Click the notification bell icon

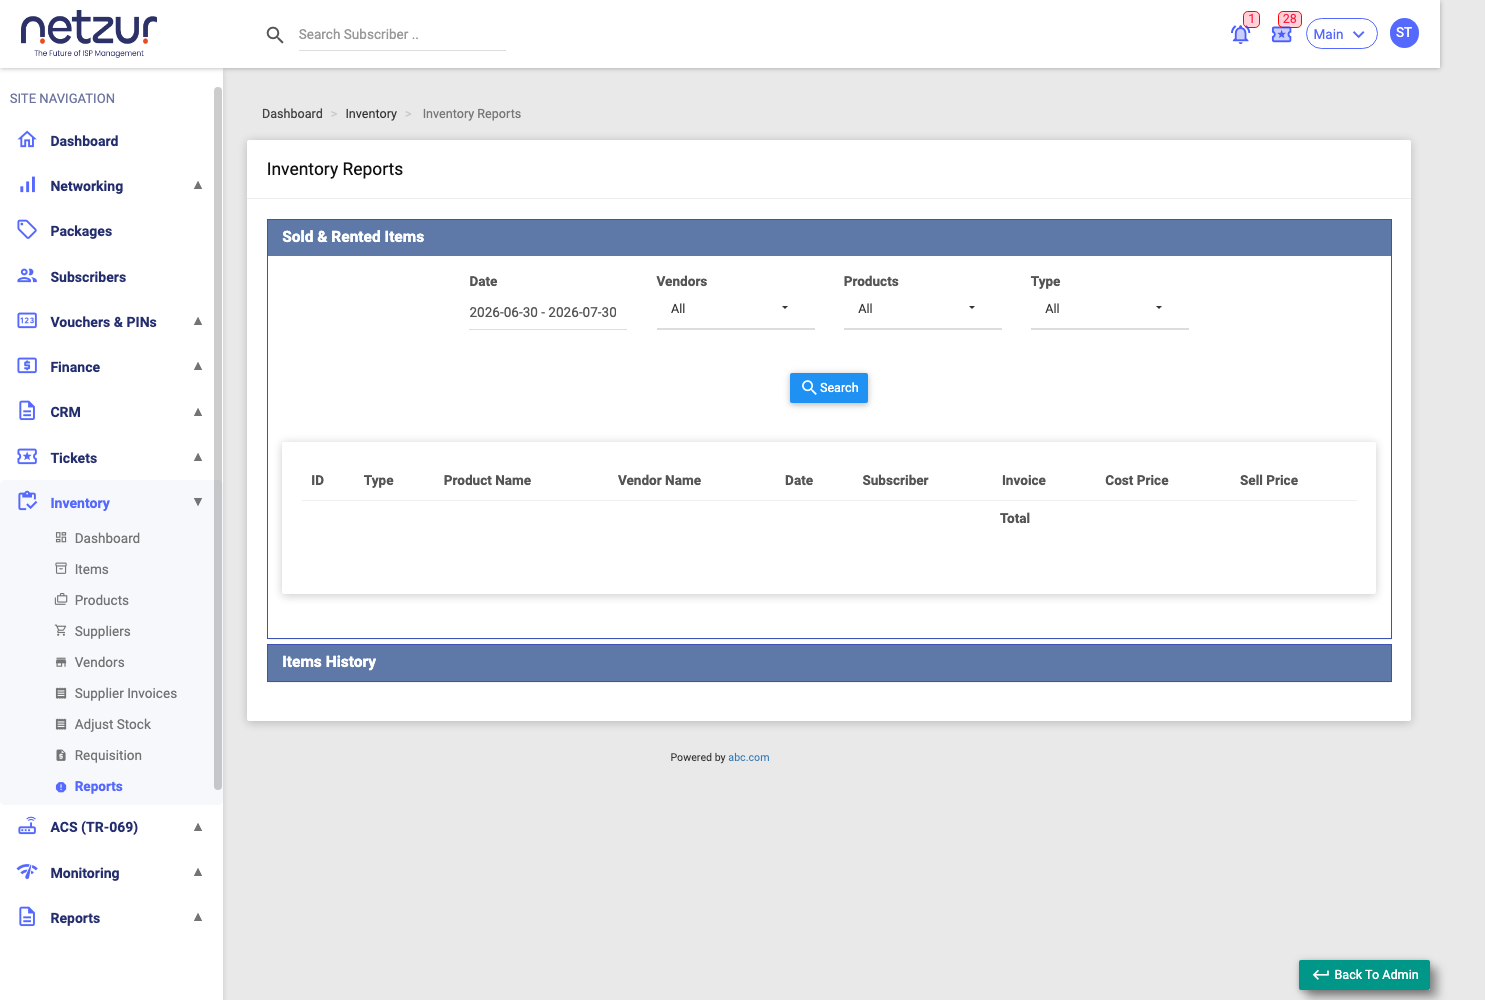coord(1240,34)
